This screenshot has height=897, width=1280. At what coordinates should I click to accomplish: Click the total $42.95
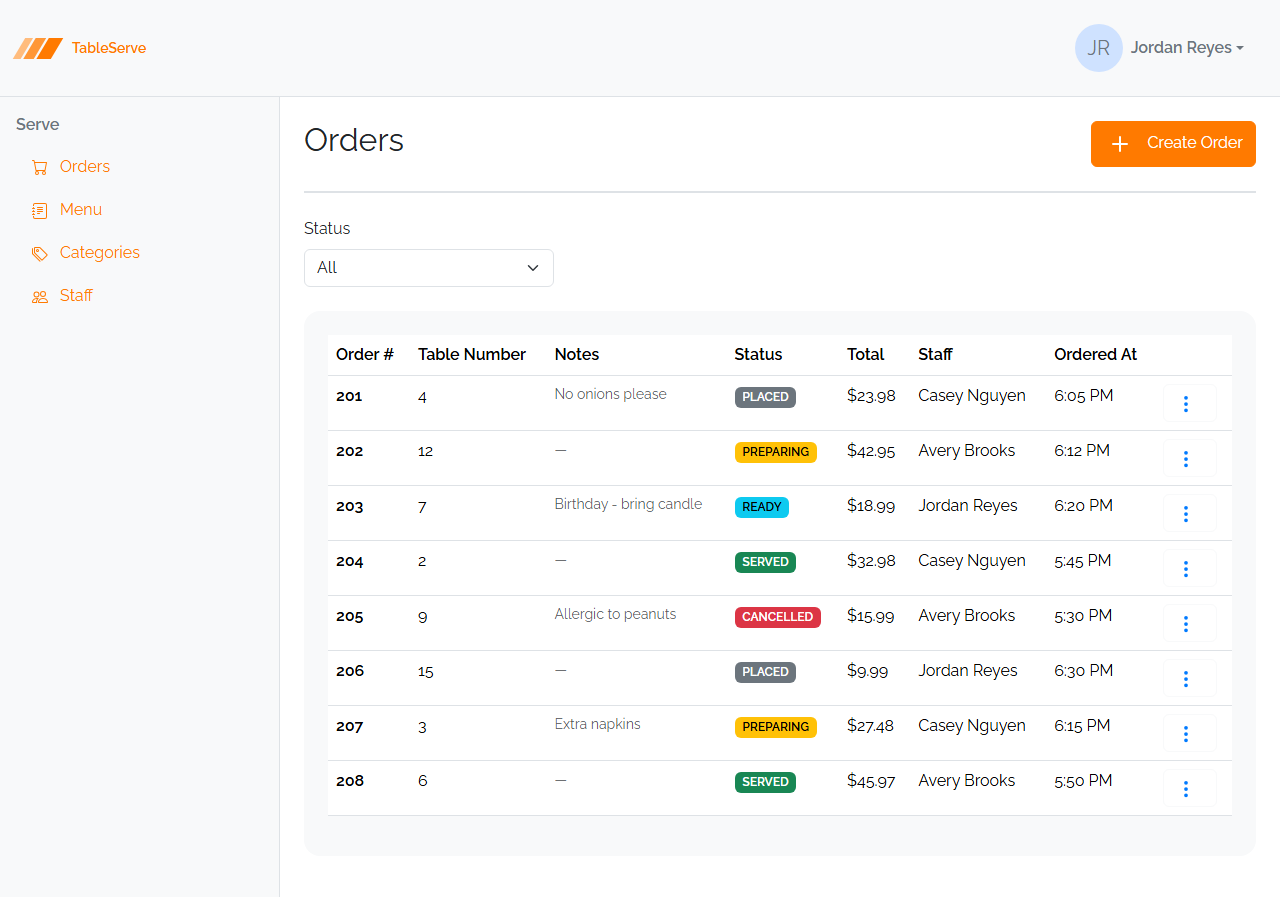point(871,451)
